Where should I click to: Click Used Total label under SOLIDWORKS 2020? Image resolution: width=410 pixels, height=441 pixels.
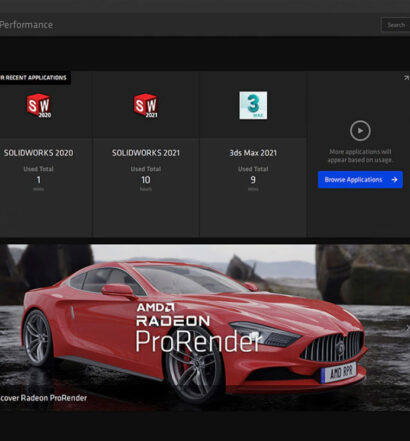point(39,169)
